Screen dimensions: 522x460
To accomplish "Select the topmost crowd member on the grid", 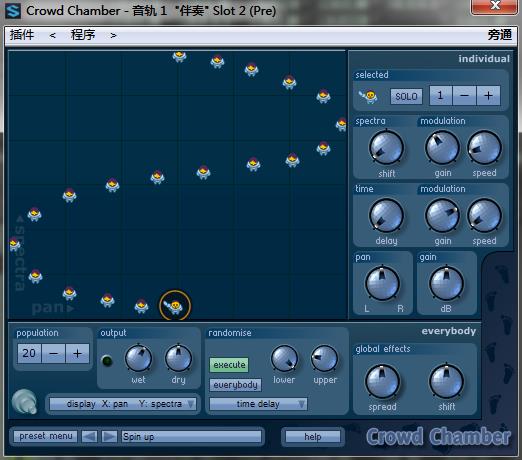I will pos(179,56).
